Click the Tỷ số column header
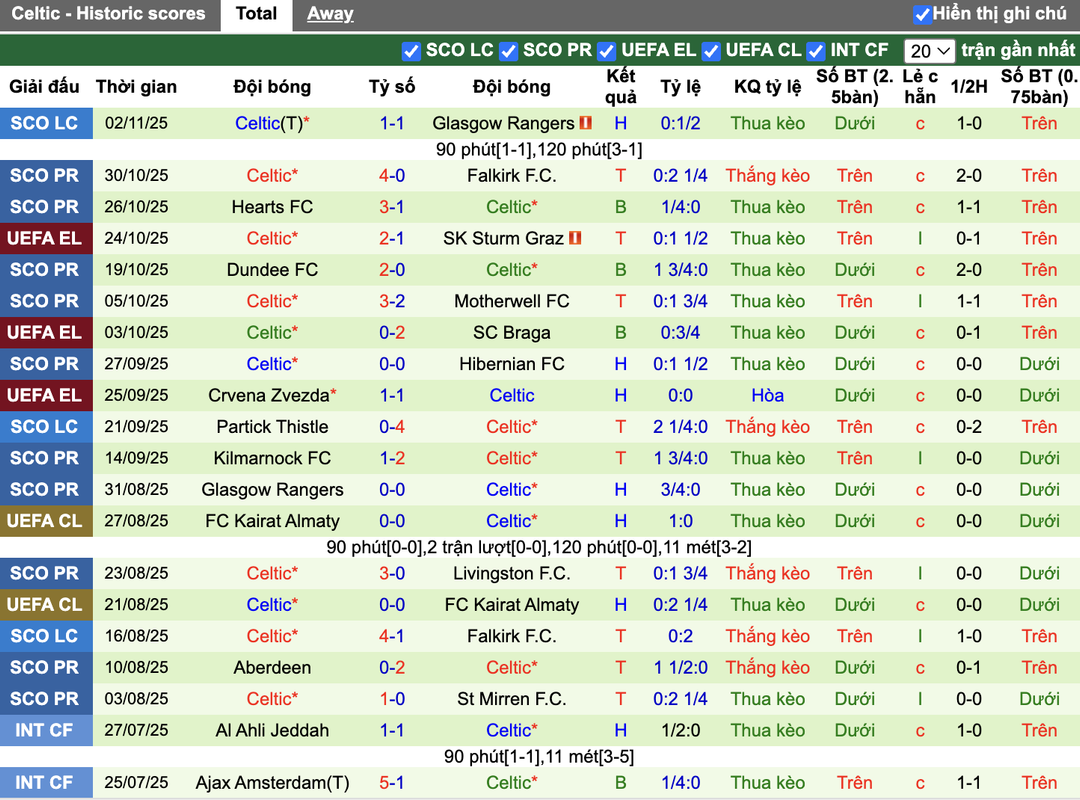The width and height of the screenshot is (1080, 800). pos(392,87)
